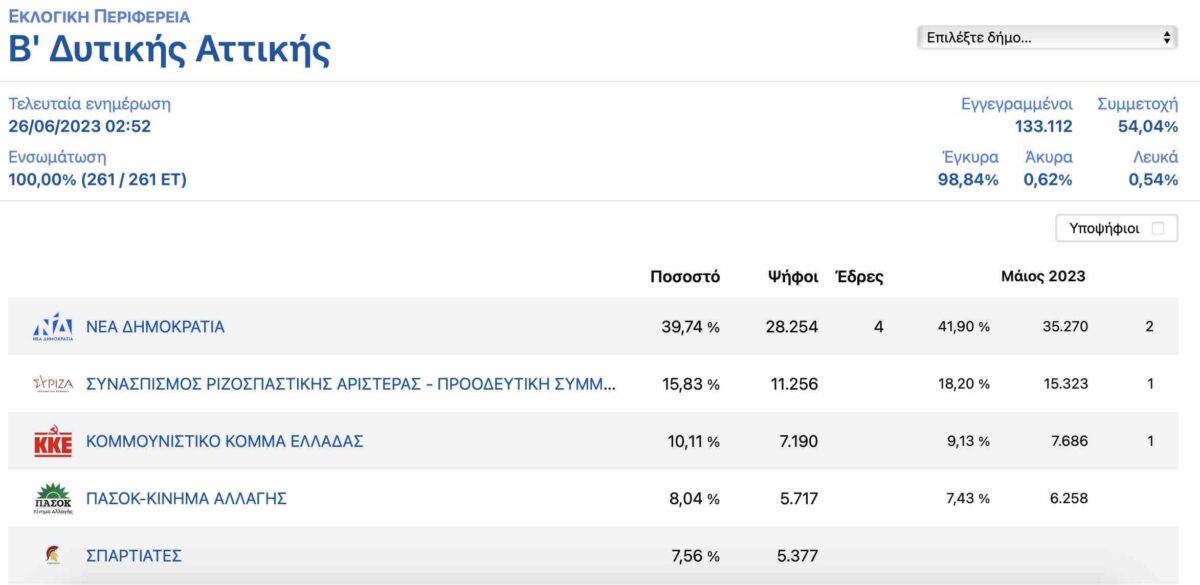Open the Επιλέξτε δήμο dropdown
The height and width of the screenshot is (585, 1200).
coord(1047,38)
